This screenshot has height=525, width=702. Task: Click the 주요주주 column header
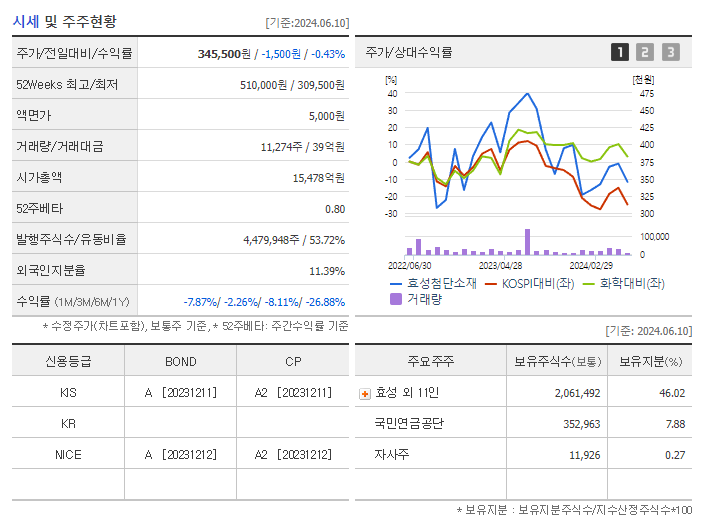click(x=431, y=361)
